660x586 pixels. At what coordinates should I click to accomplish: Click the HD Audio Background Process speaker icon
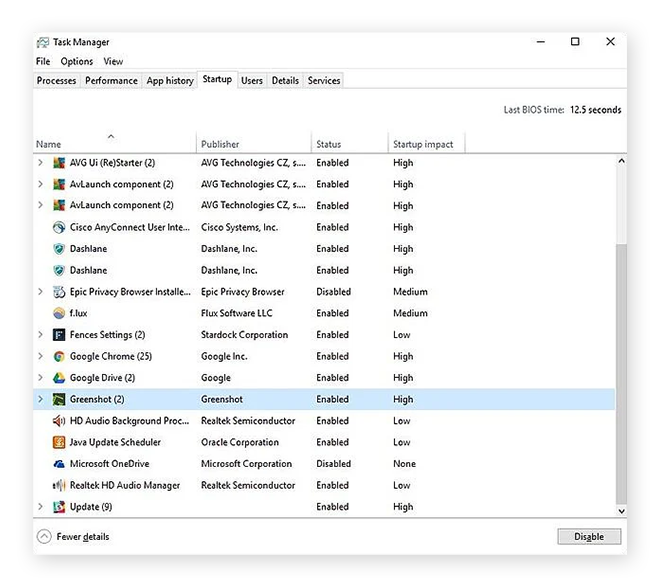click(59, 421)
